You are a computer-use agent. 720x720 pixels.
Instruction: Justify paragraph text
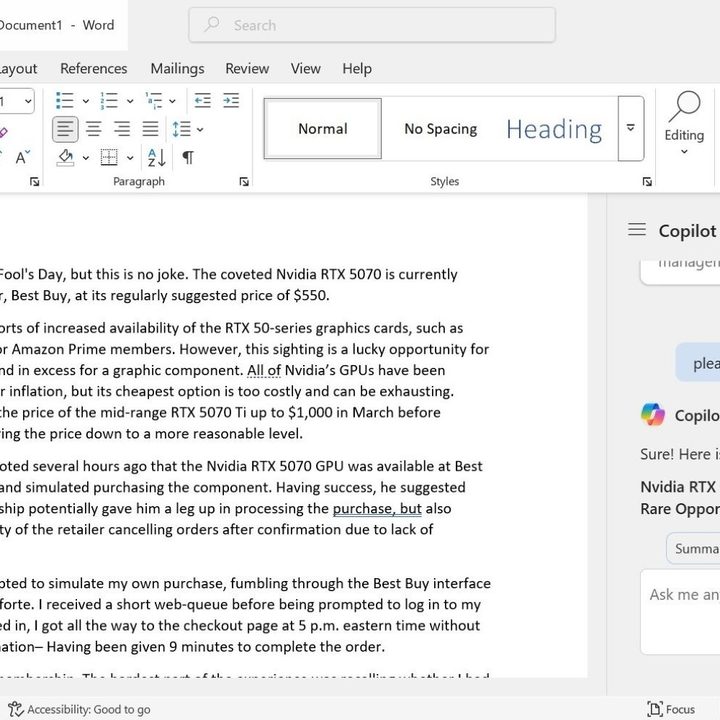[150, 129]
